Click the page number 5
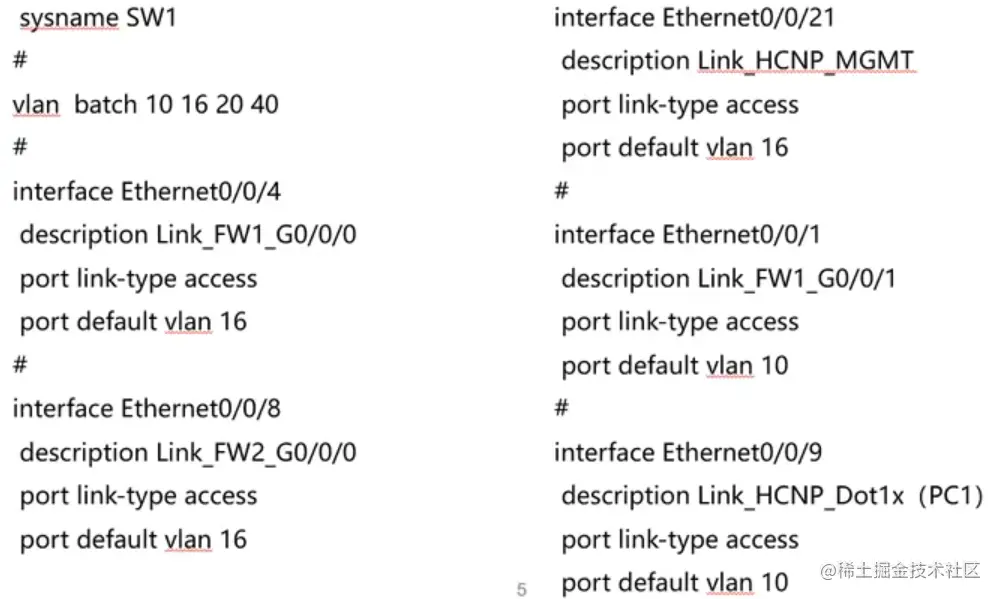This screenshot has width=999, height=599. click(522, 589)
